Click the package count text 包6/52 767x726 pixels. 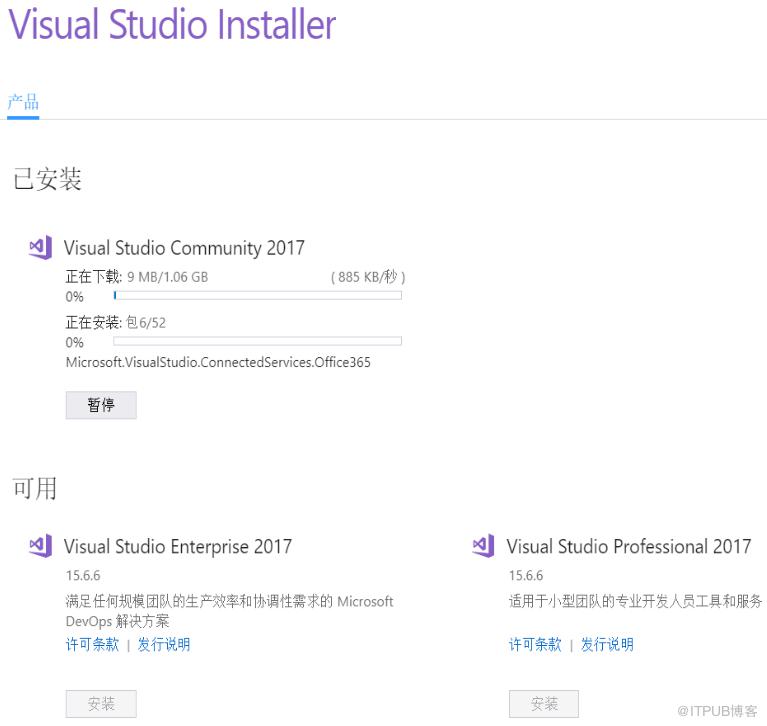click(x=146, y=322)
